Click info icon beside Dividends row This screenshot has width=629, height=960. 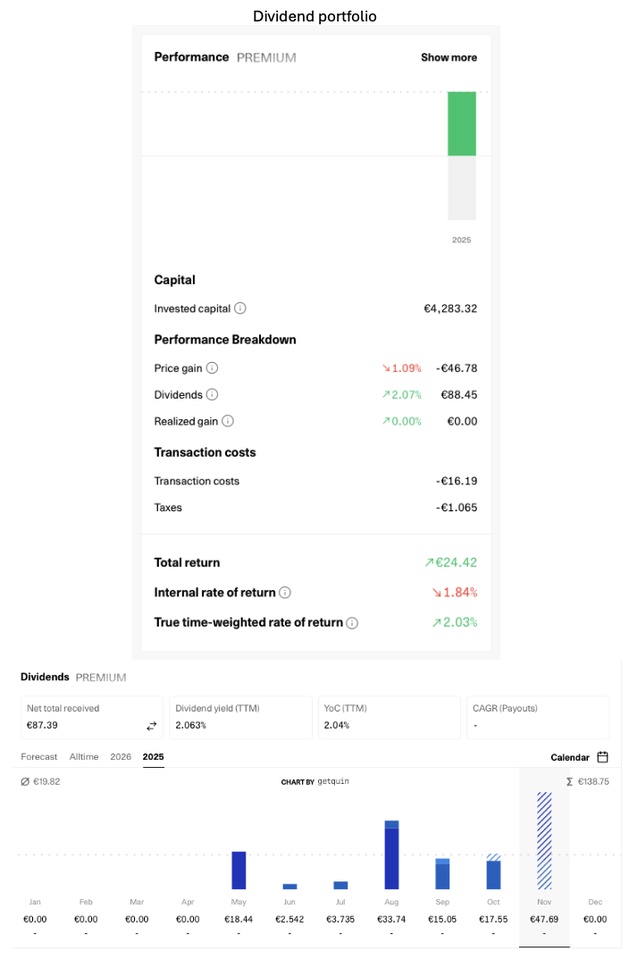pyautogui.click(x=212, y=395)
